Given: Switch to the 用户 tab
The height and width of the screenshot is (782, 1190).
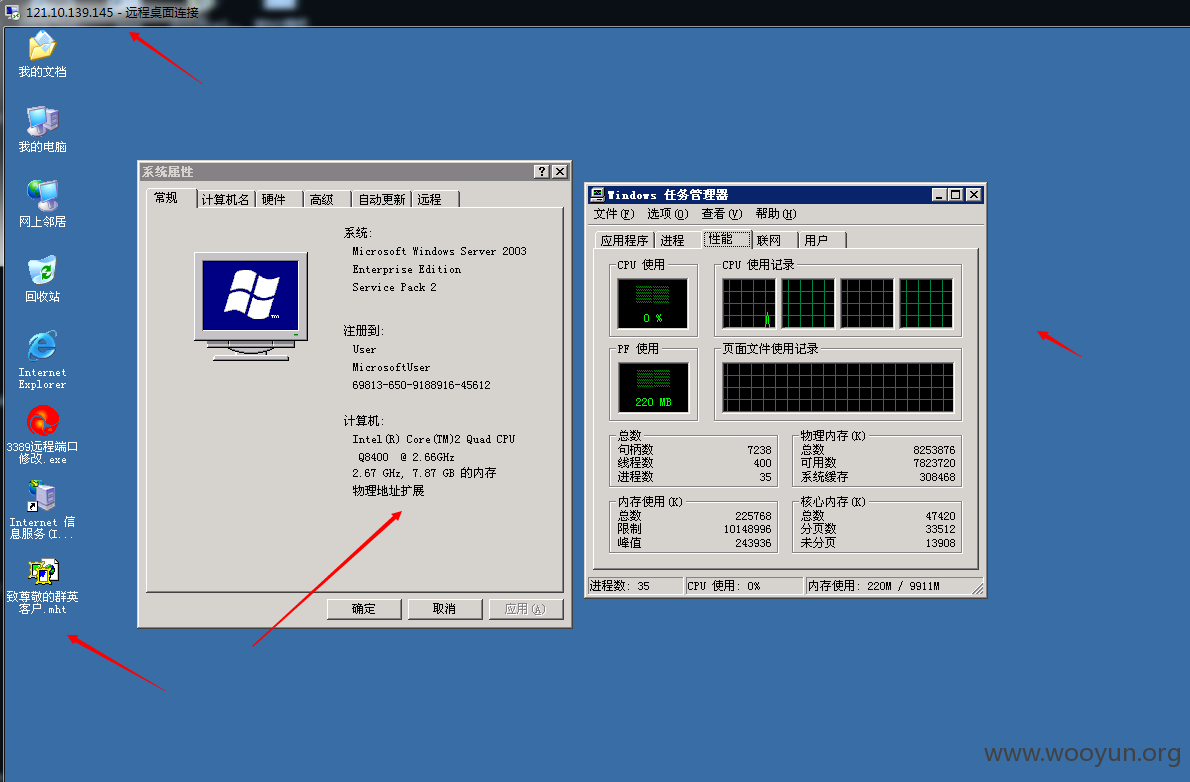Looking at the screenshot, I should (x=822, y=240).
